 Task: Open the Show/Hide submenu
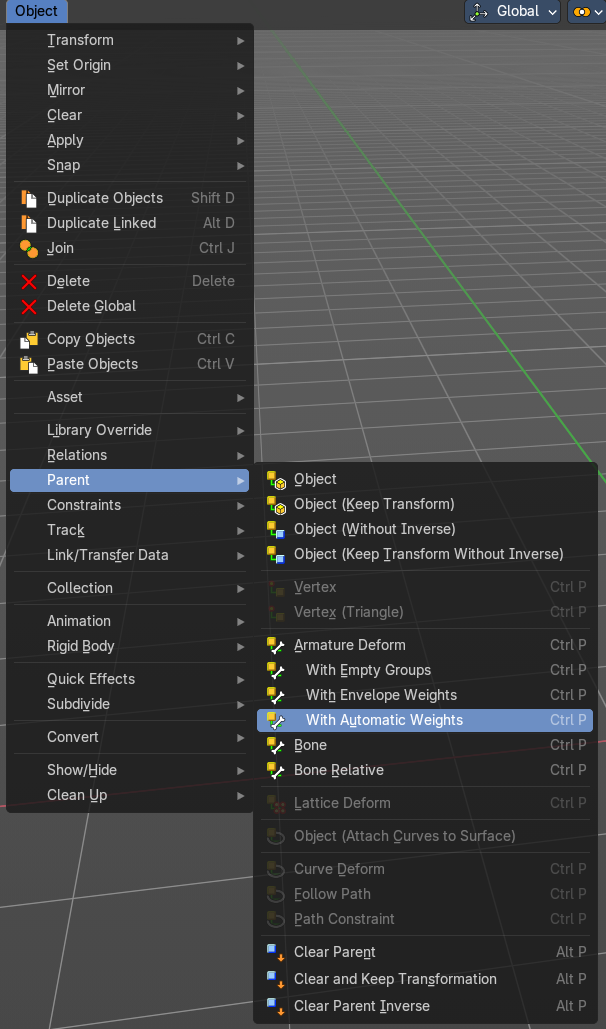pyautogui.click(x=129, y=770)
